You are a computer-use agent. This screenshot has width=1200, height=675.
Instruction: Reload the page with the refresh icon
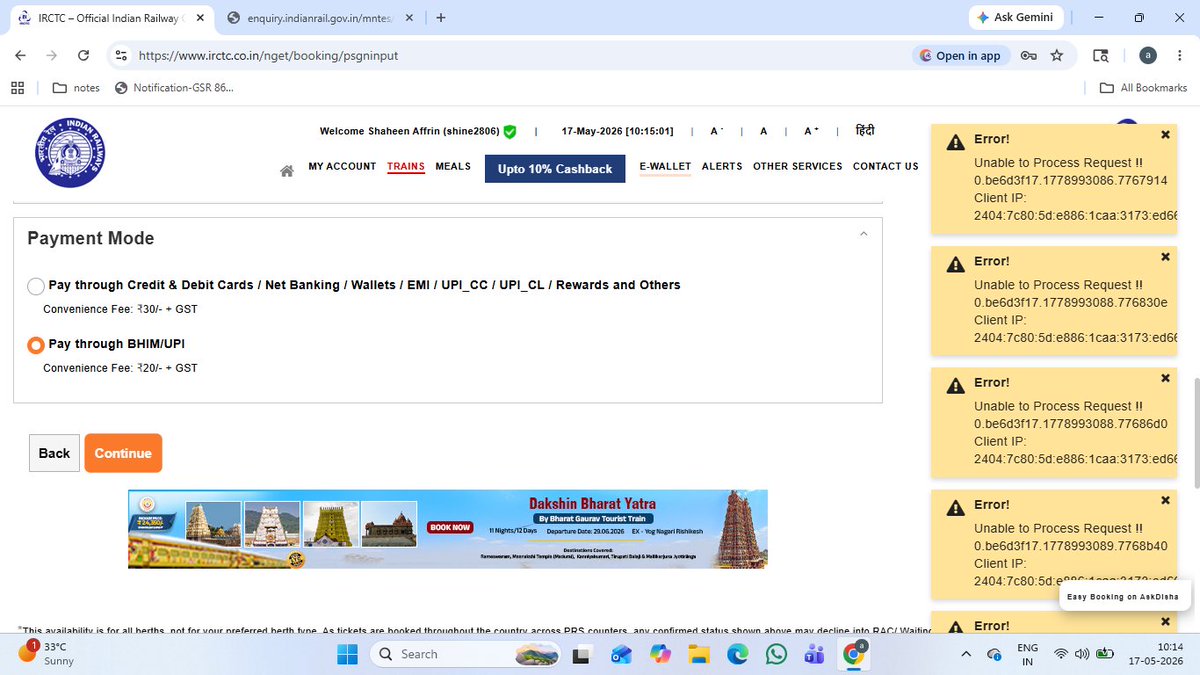(84, 56)
